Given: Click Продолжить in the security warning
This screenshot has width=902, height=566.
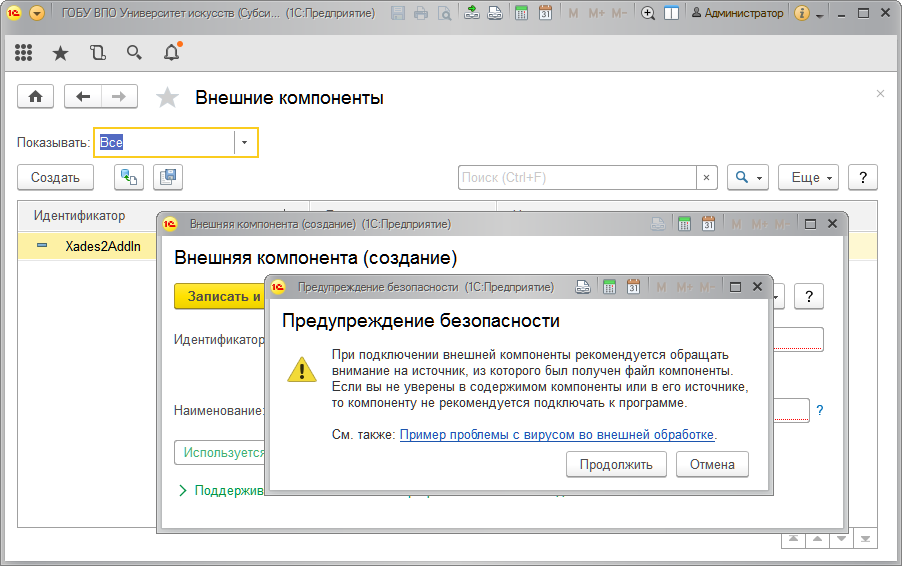Looking at the screenshot, I should tap(616, 464).
